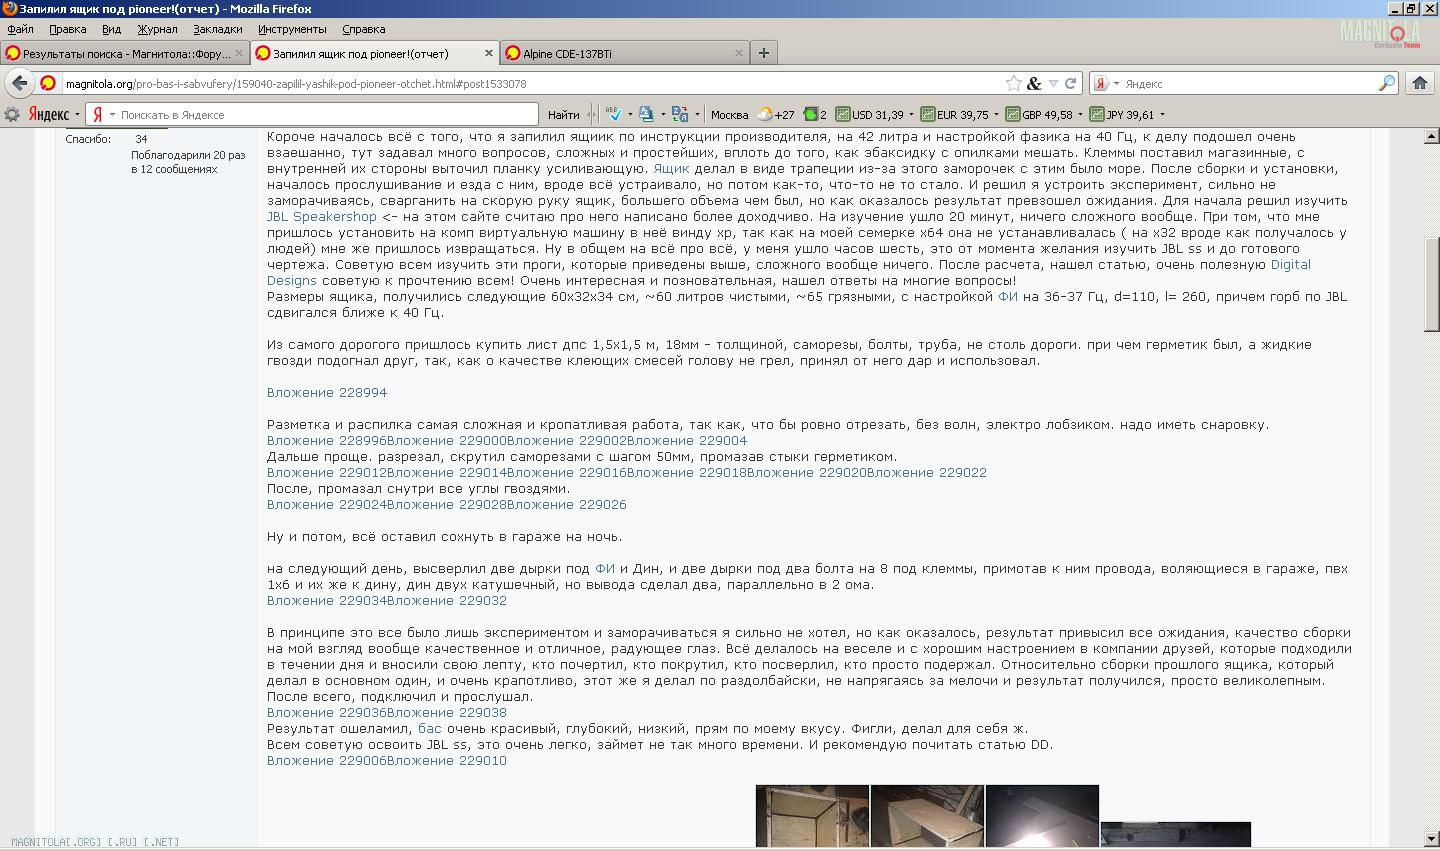The image size is (1440, 851).
Task: Go to the Home page icon
Action: click(x=1419, y=83)
